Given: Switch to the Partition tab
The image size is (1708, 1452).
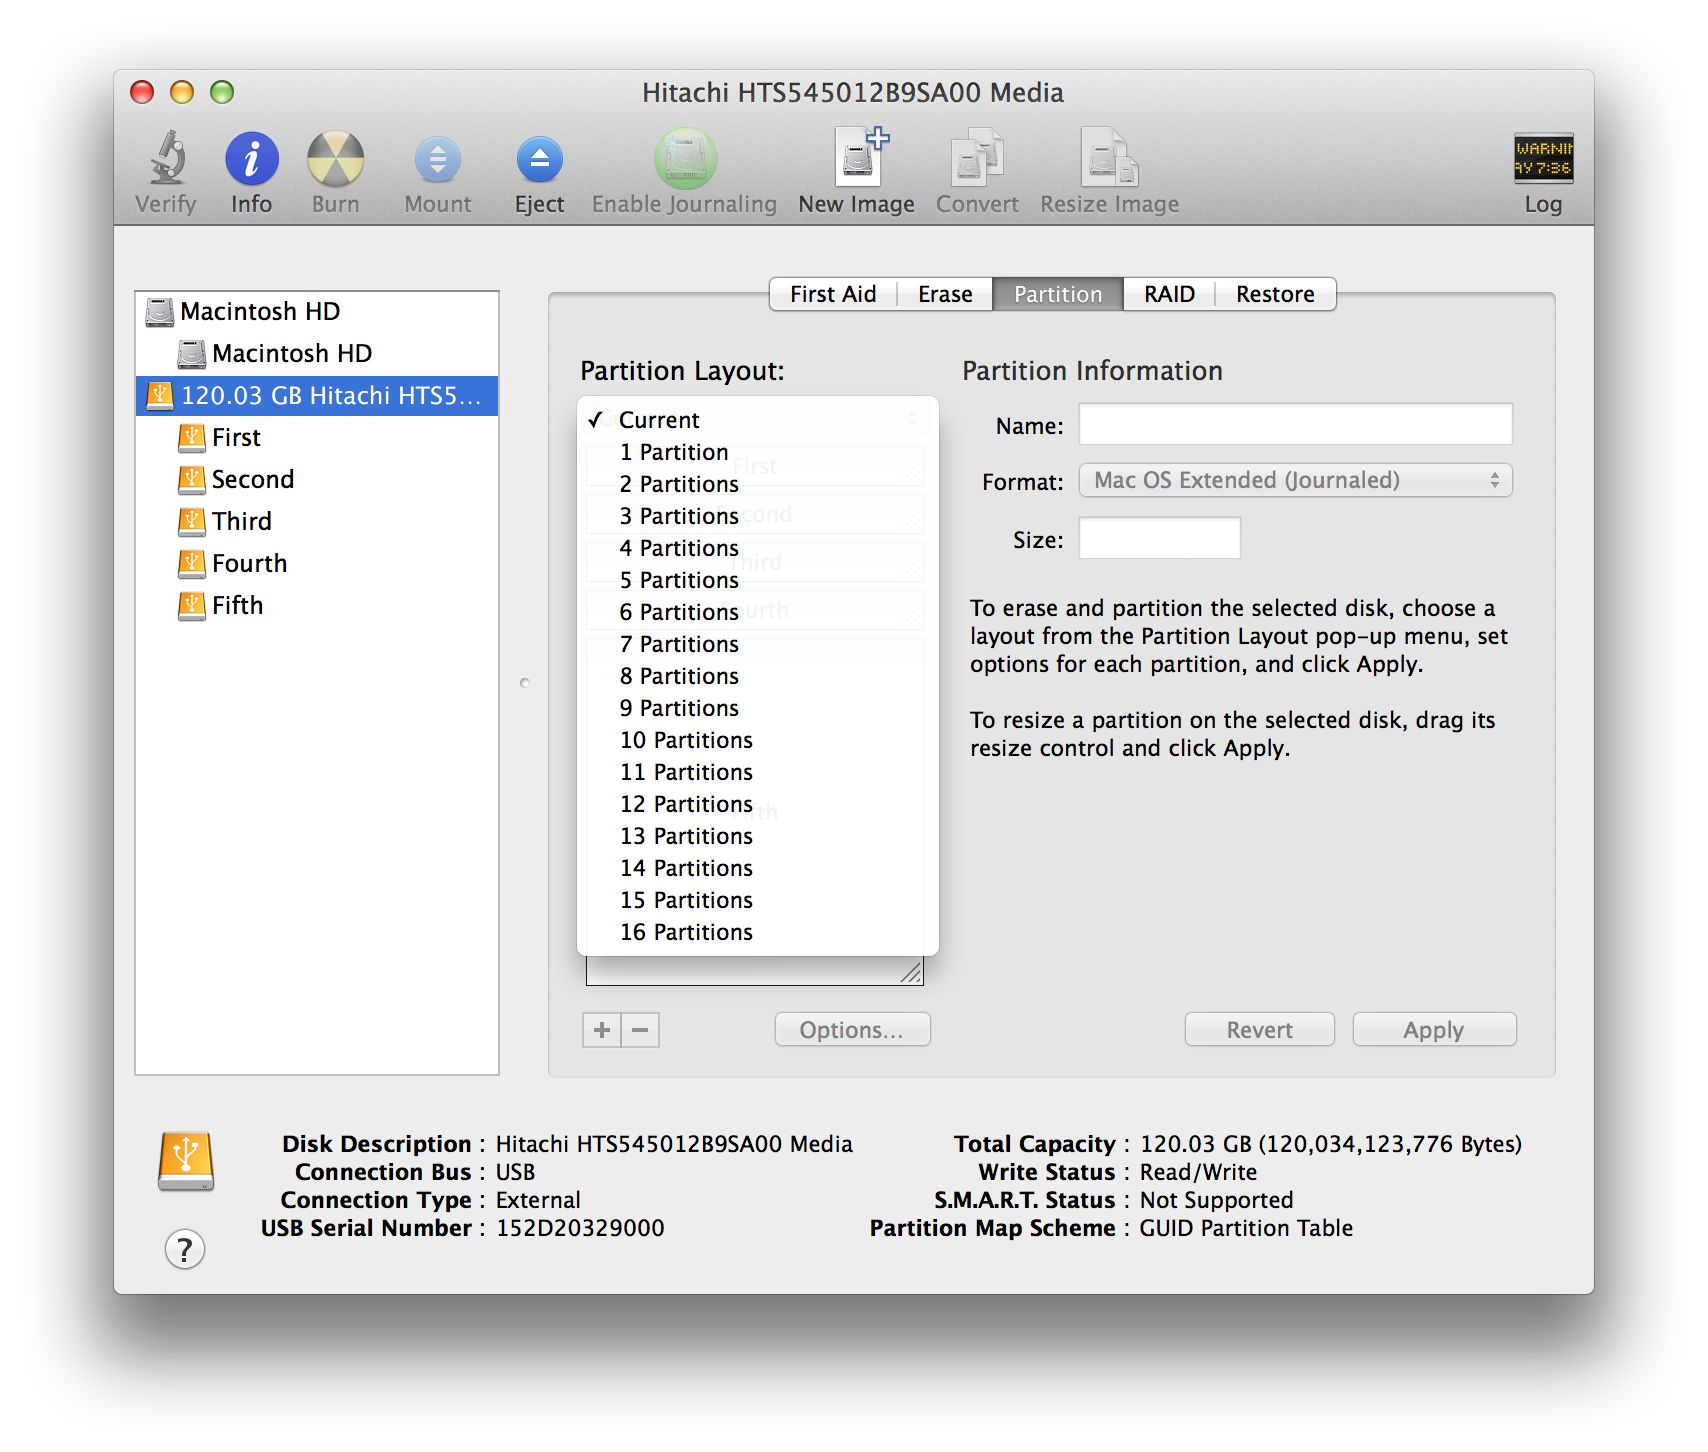Looking at the screenshot, I should coord(1058,294).
